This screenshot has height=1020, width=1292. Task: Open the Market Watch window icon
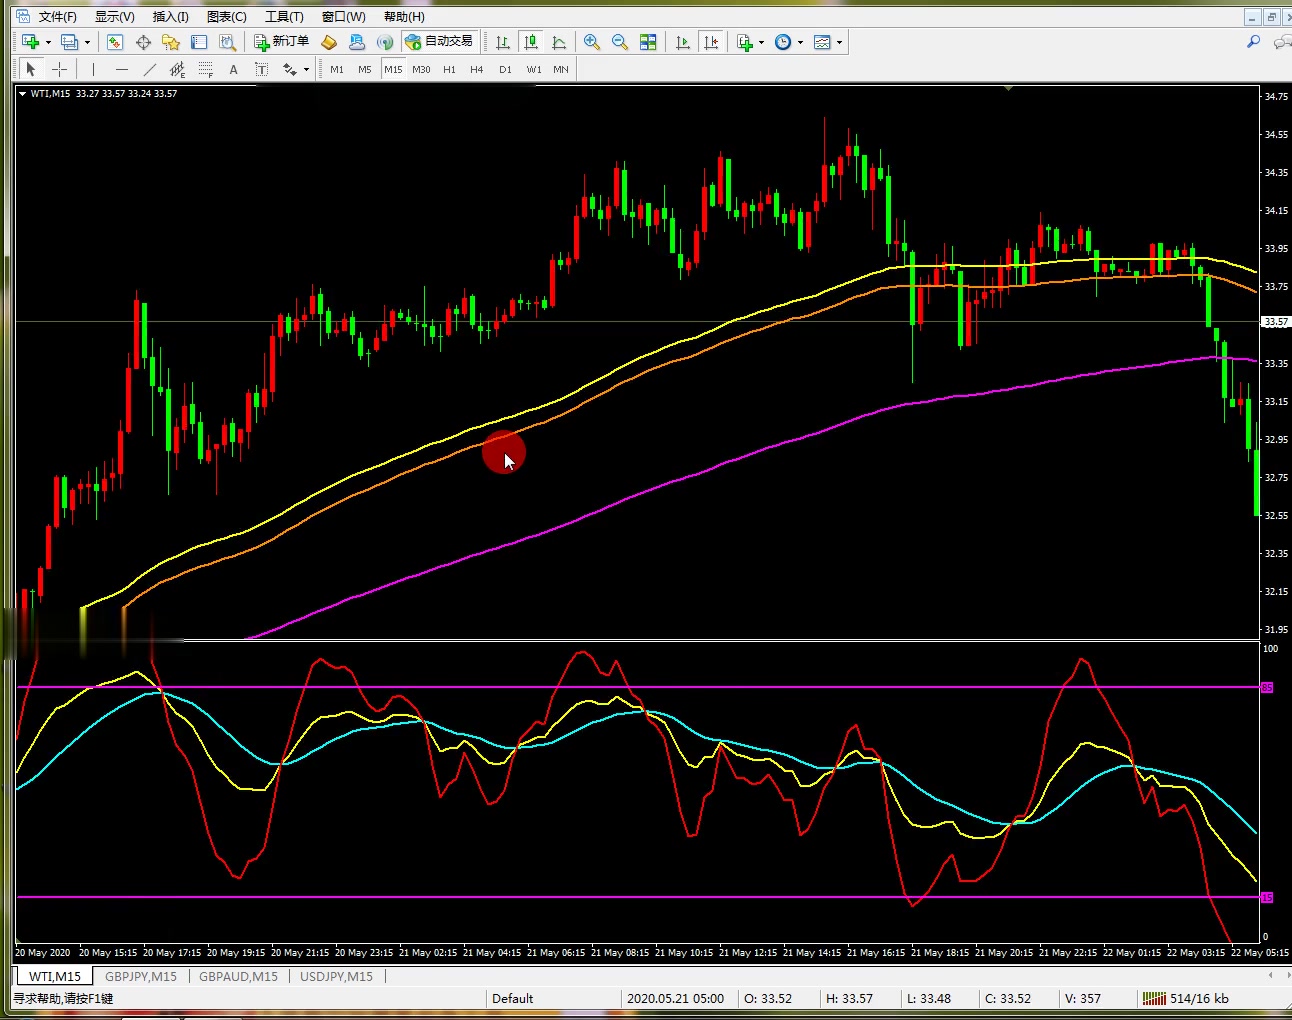click(x=115, y=42)
